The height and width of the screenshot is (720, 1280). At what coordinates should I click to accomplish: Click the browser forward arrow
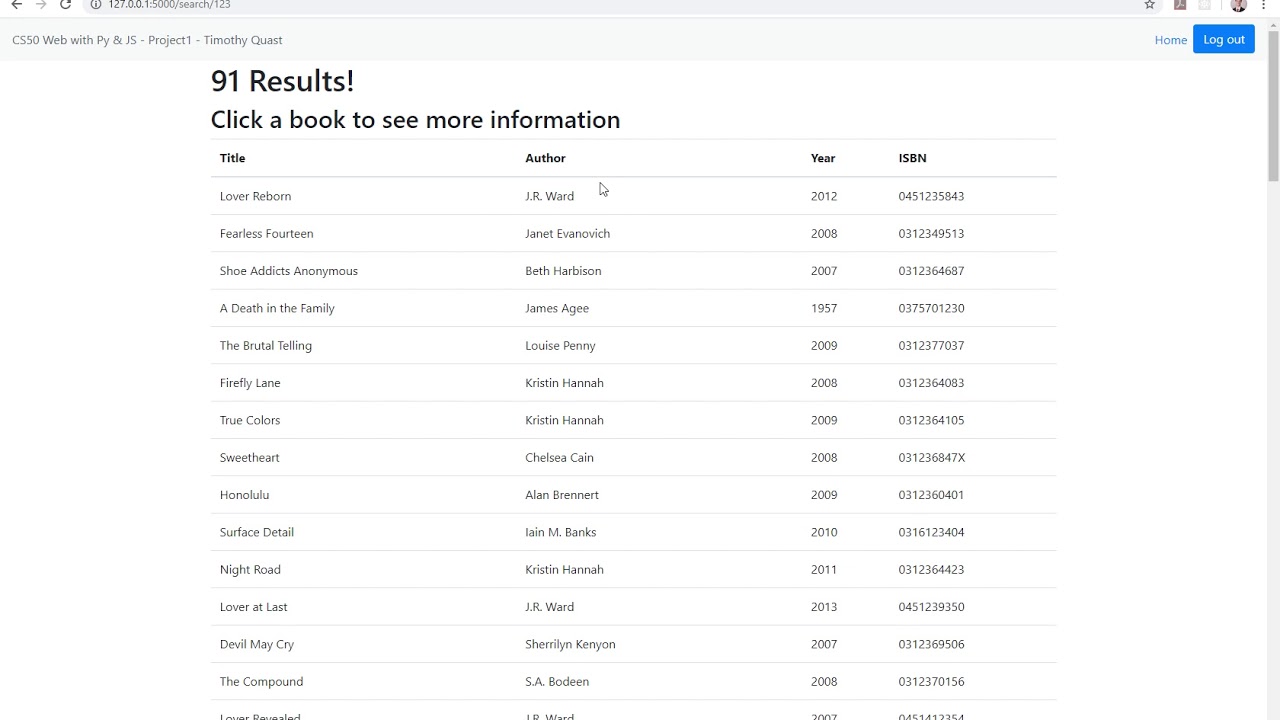pos(41,5)
